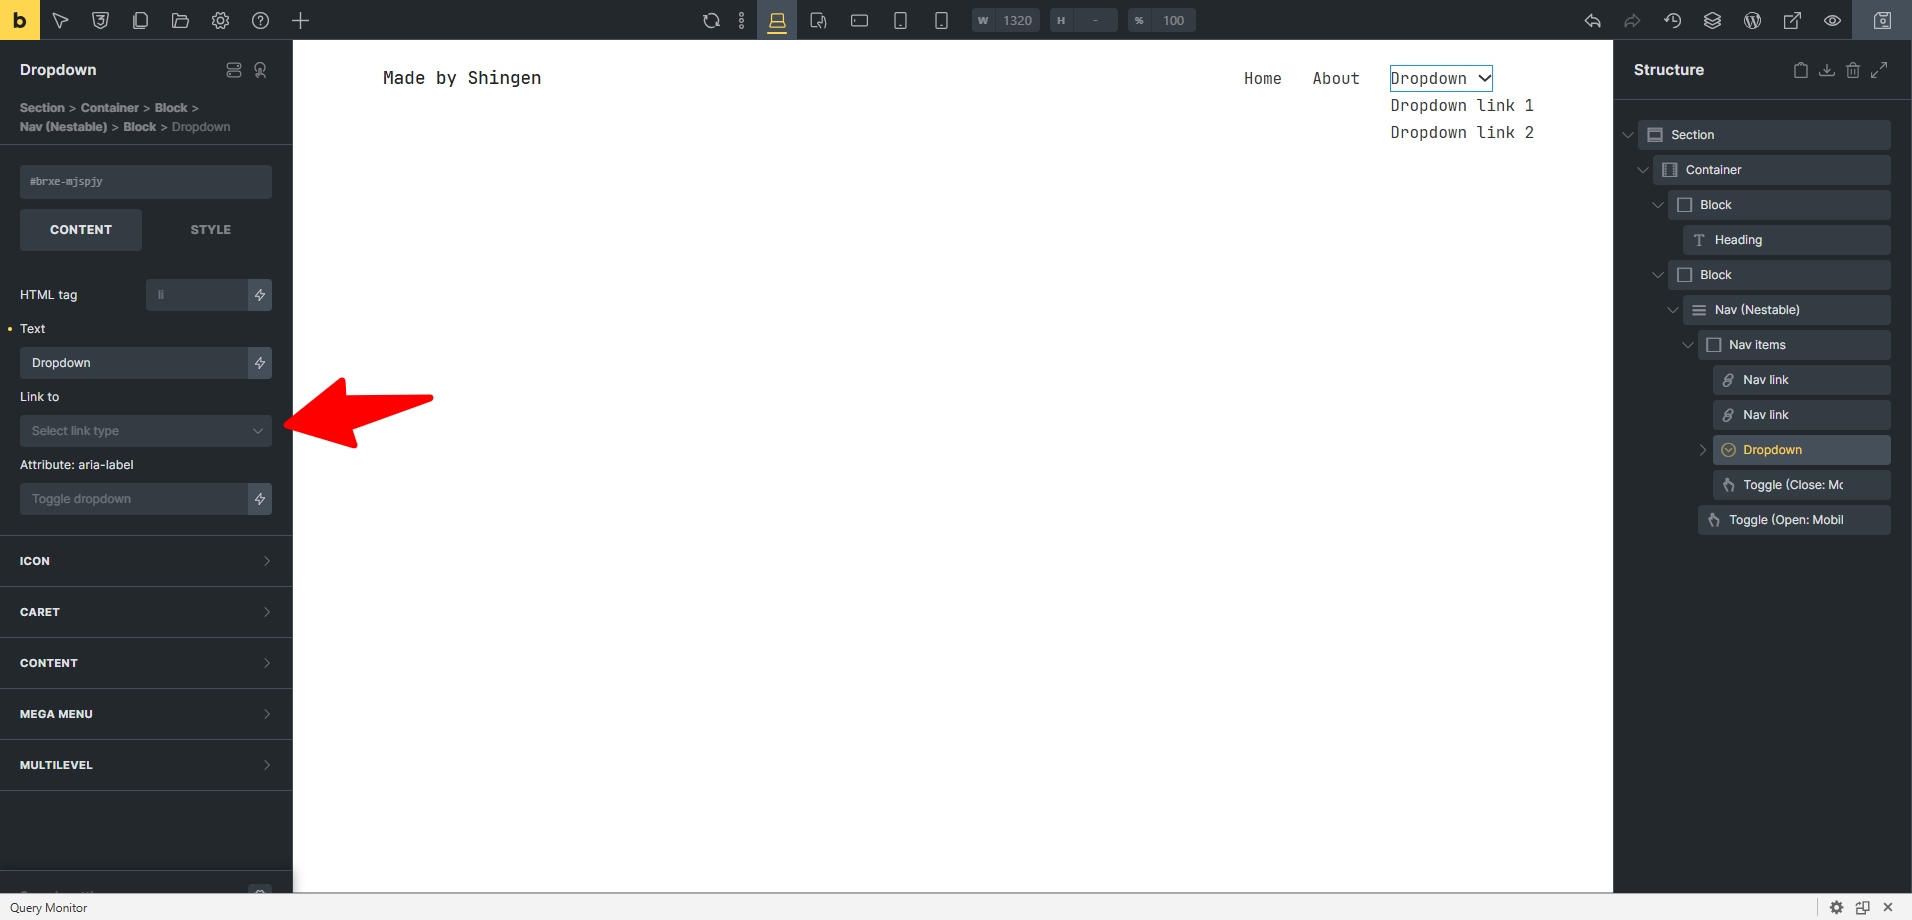Viewport: 1912px width, 920px height.
Task: Expand the Dropdown item in Structure tree
Action: [x=1702, y=450]
